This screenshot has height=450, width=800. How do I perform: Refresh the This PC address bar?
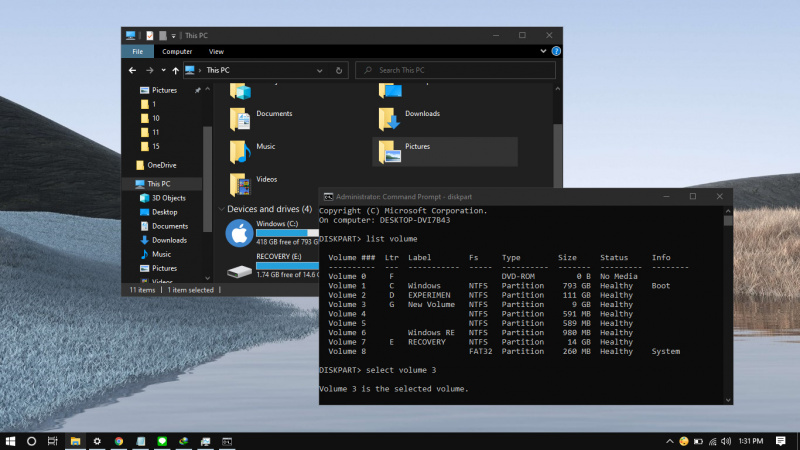tap(339, 70)
